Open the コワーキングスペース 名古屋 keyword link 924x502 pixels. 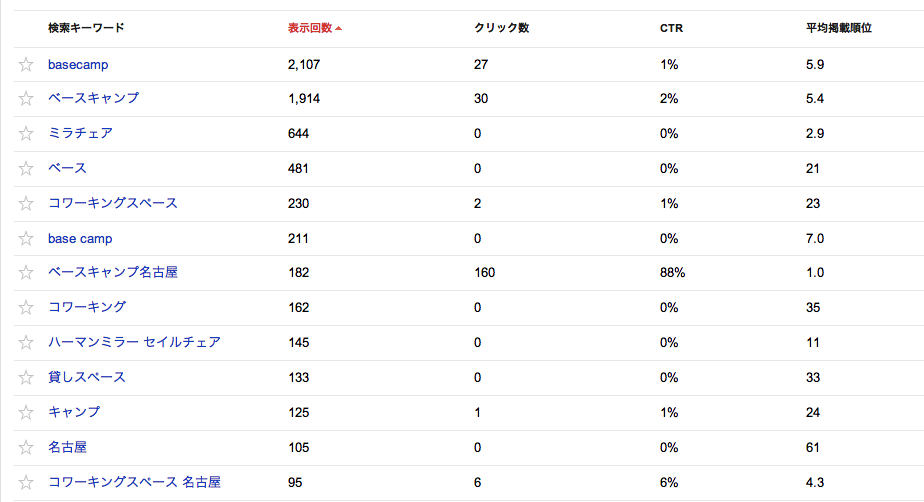coord(134,482)
